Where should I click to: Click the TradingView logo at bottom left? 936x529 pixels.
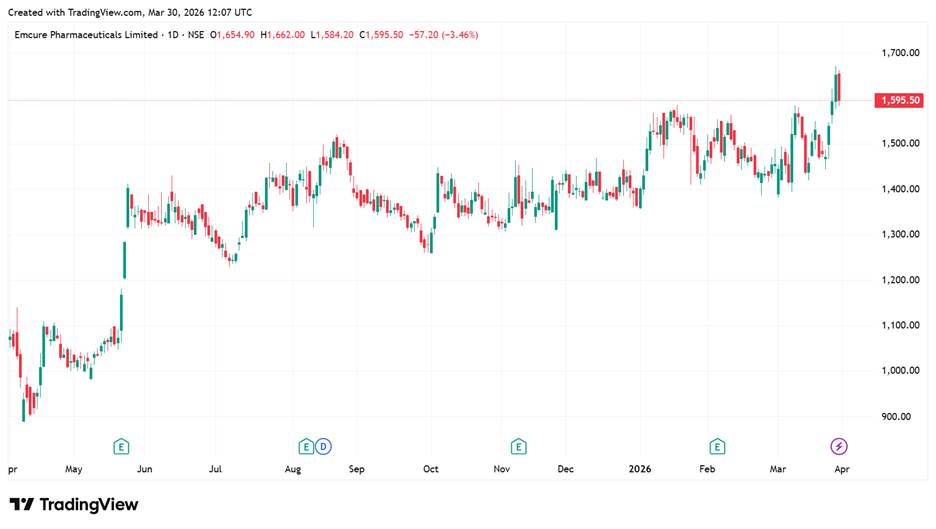tap(74, 505)
